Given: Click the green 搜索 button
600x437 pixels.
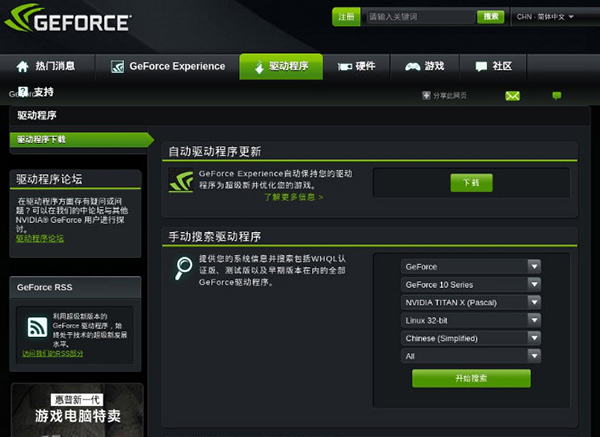Looking at the screenshot, I should (x=491, y=17).
